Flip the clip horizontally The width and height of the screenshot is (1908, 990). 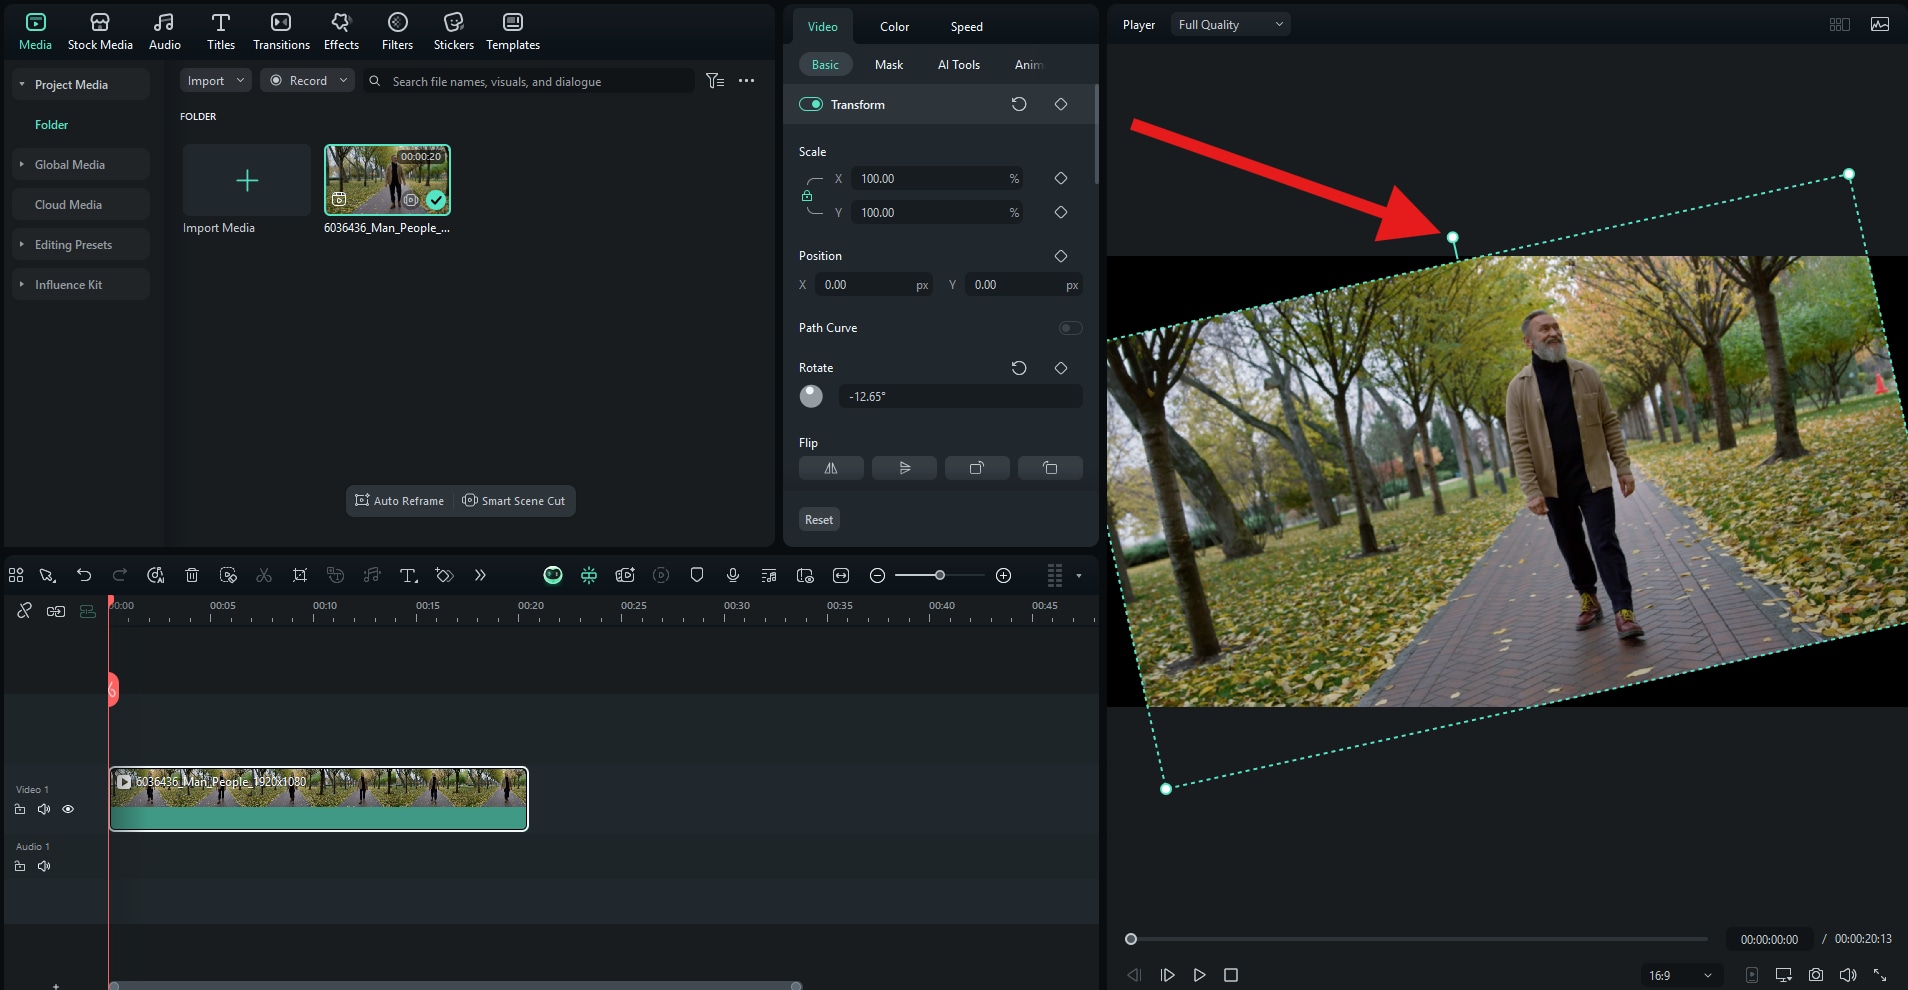[x=831, y=468]
